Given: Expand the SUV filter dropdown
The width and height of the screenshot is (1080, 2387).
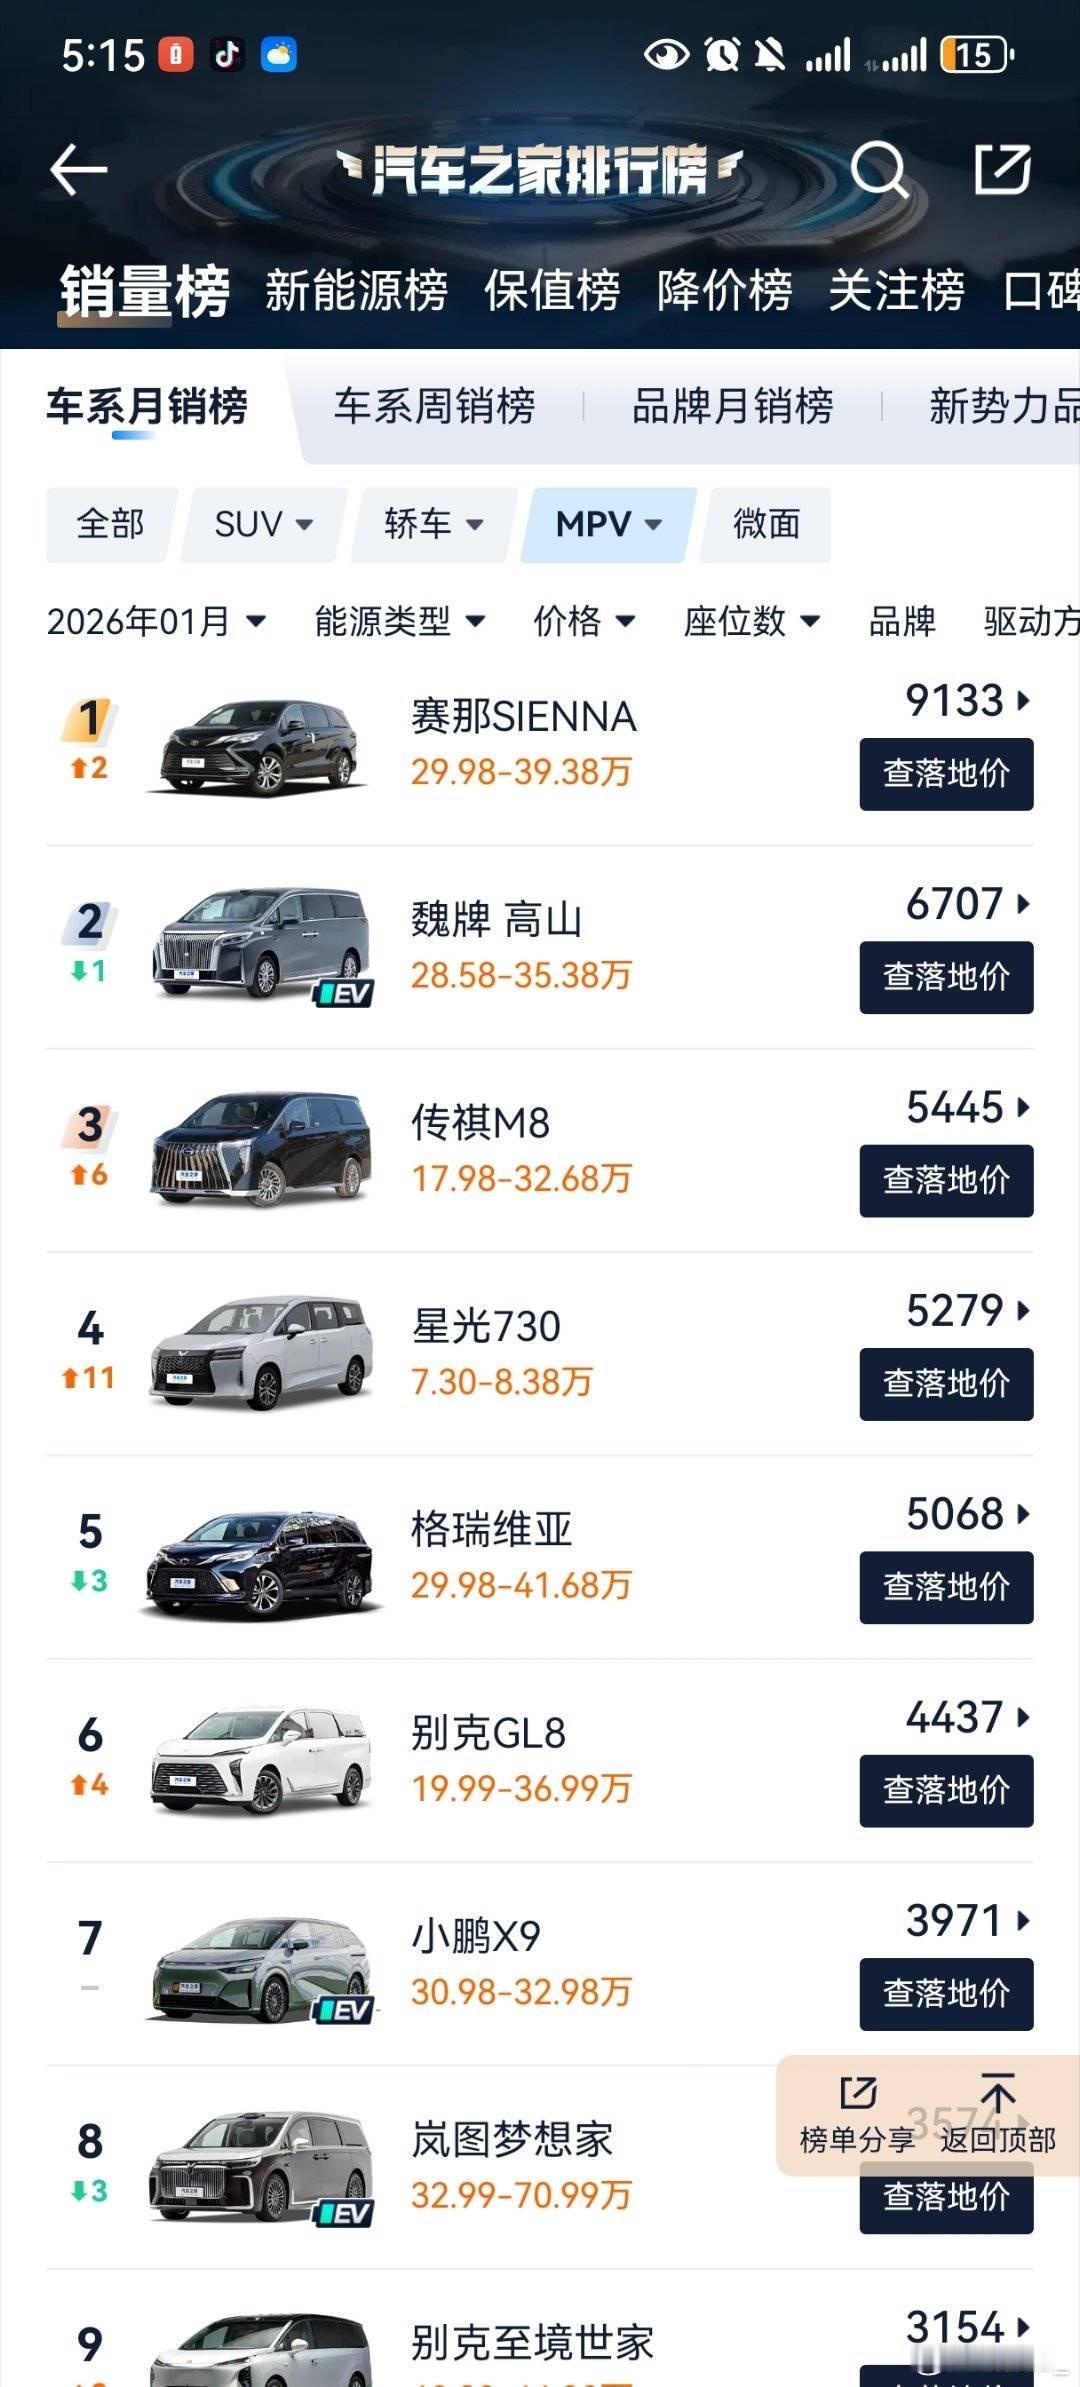Looking at the screenshot, I should tap(265, 525).
